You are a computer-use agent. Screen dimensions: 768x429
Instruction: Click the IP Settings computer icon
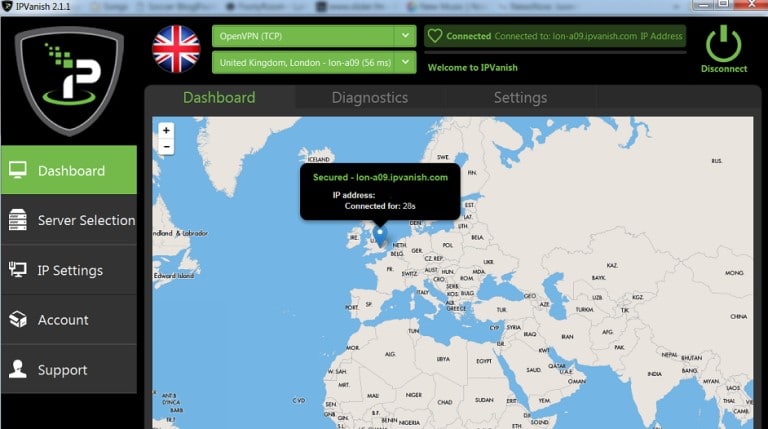pyautogui.click(x=18, y=269)
